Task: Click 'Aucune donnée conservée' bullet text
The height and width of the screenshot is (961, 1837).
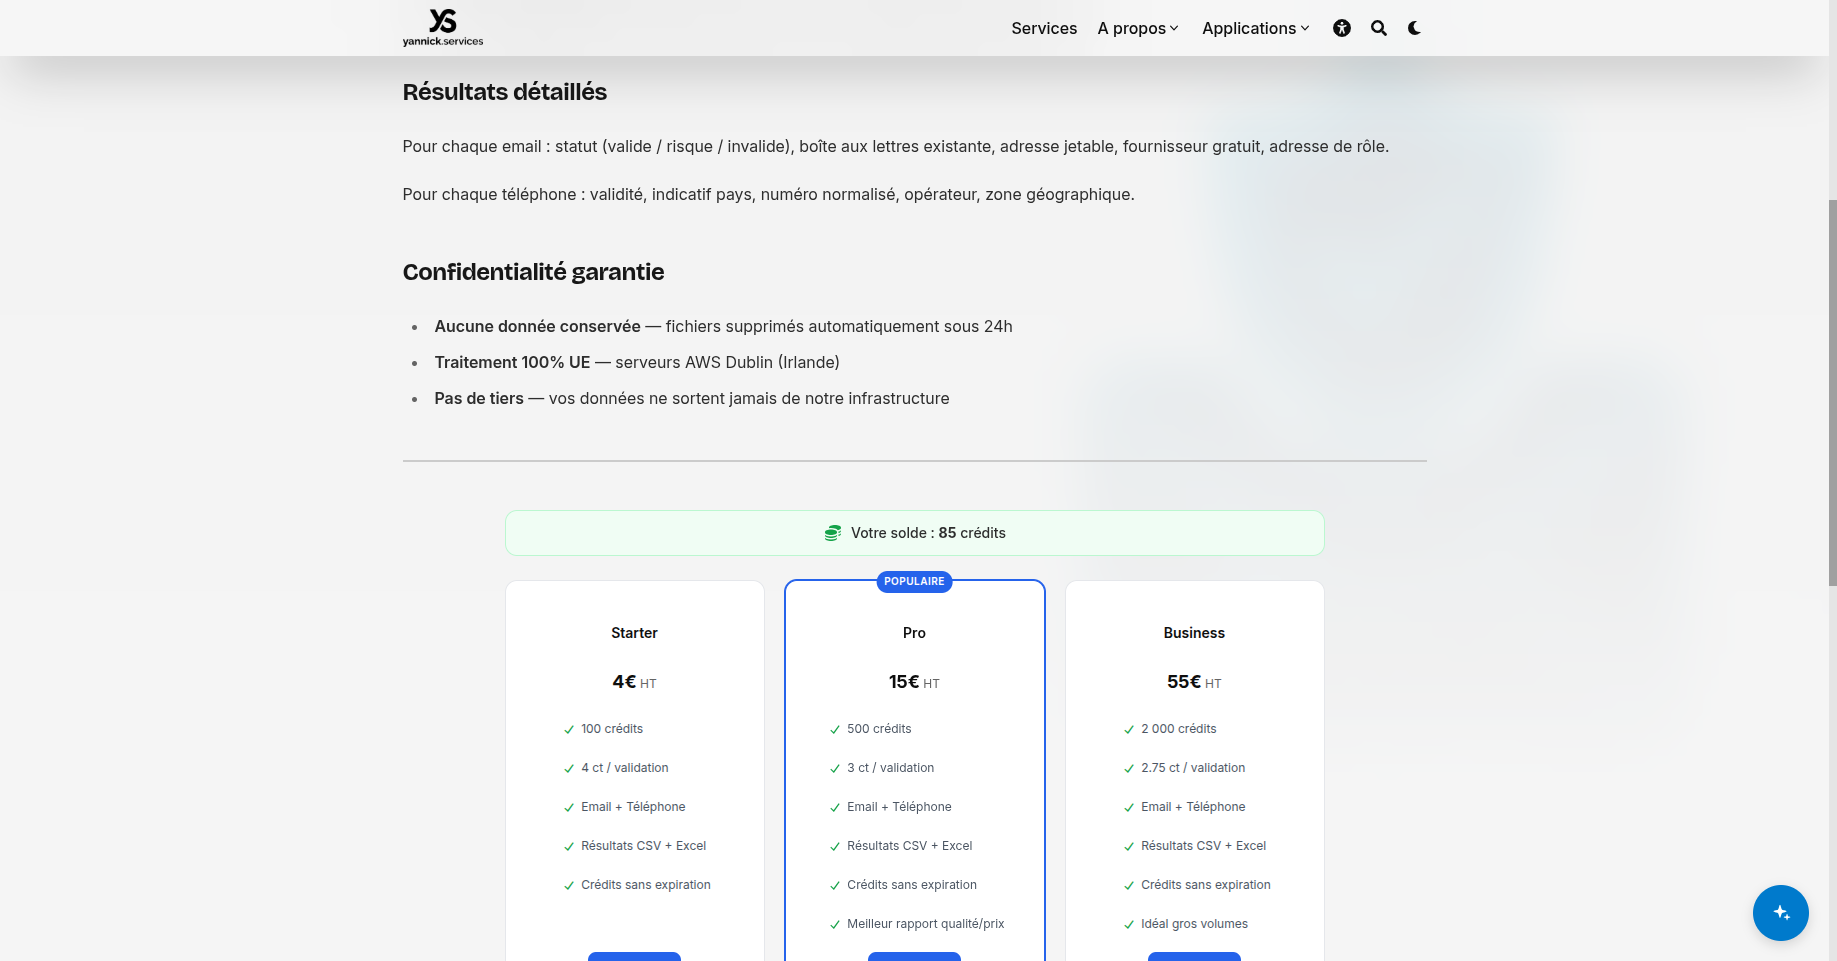Action: (x=537, y=326)
